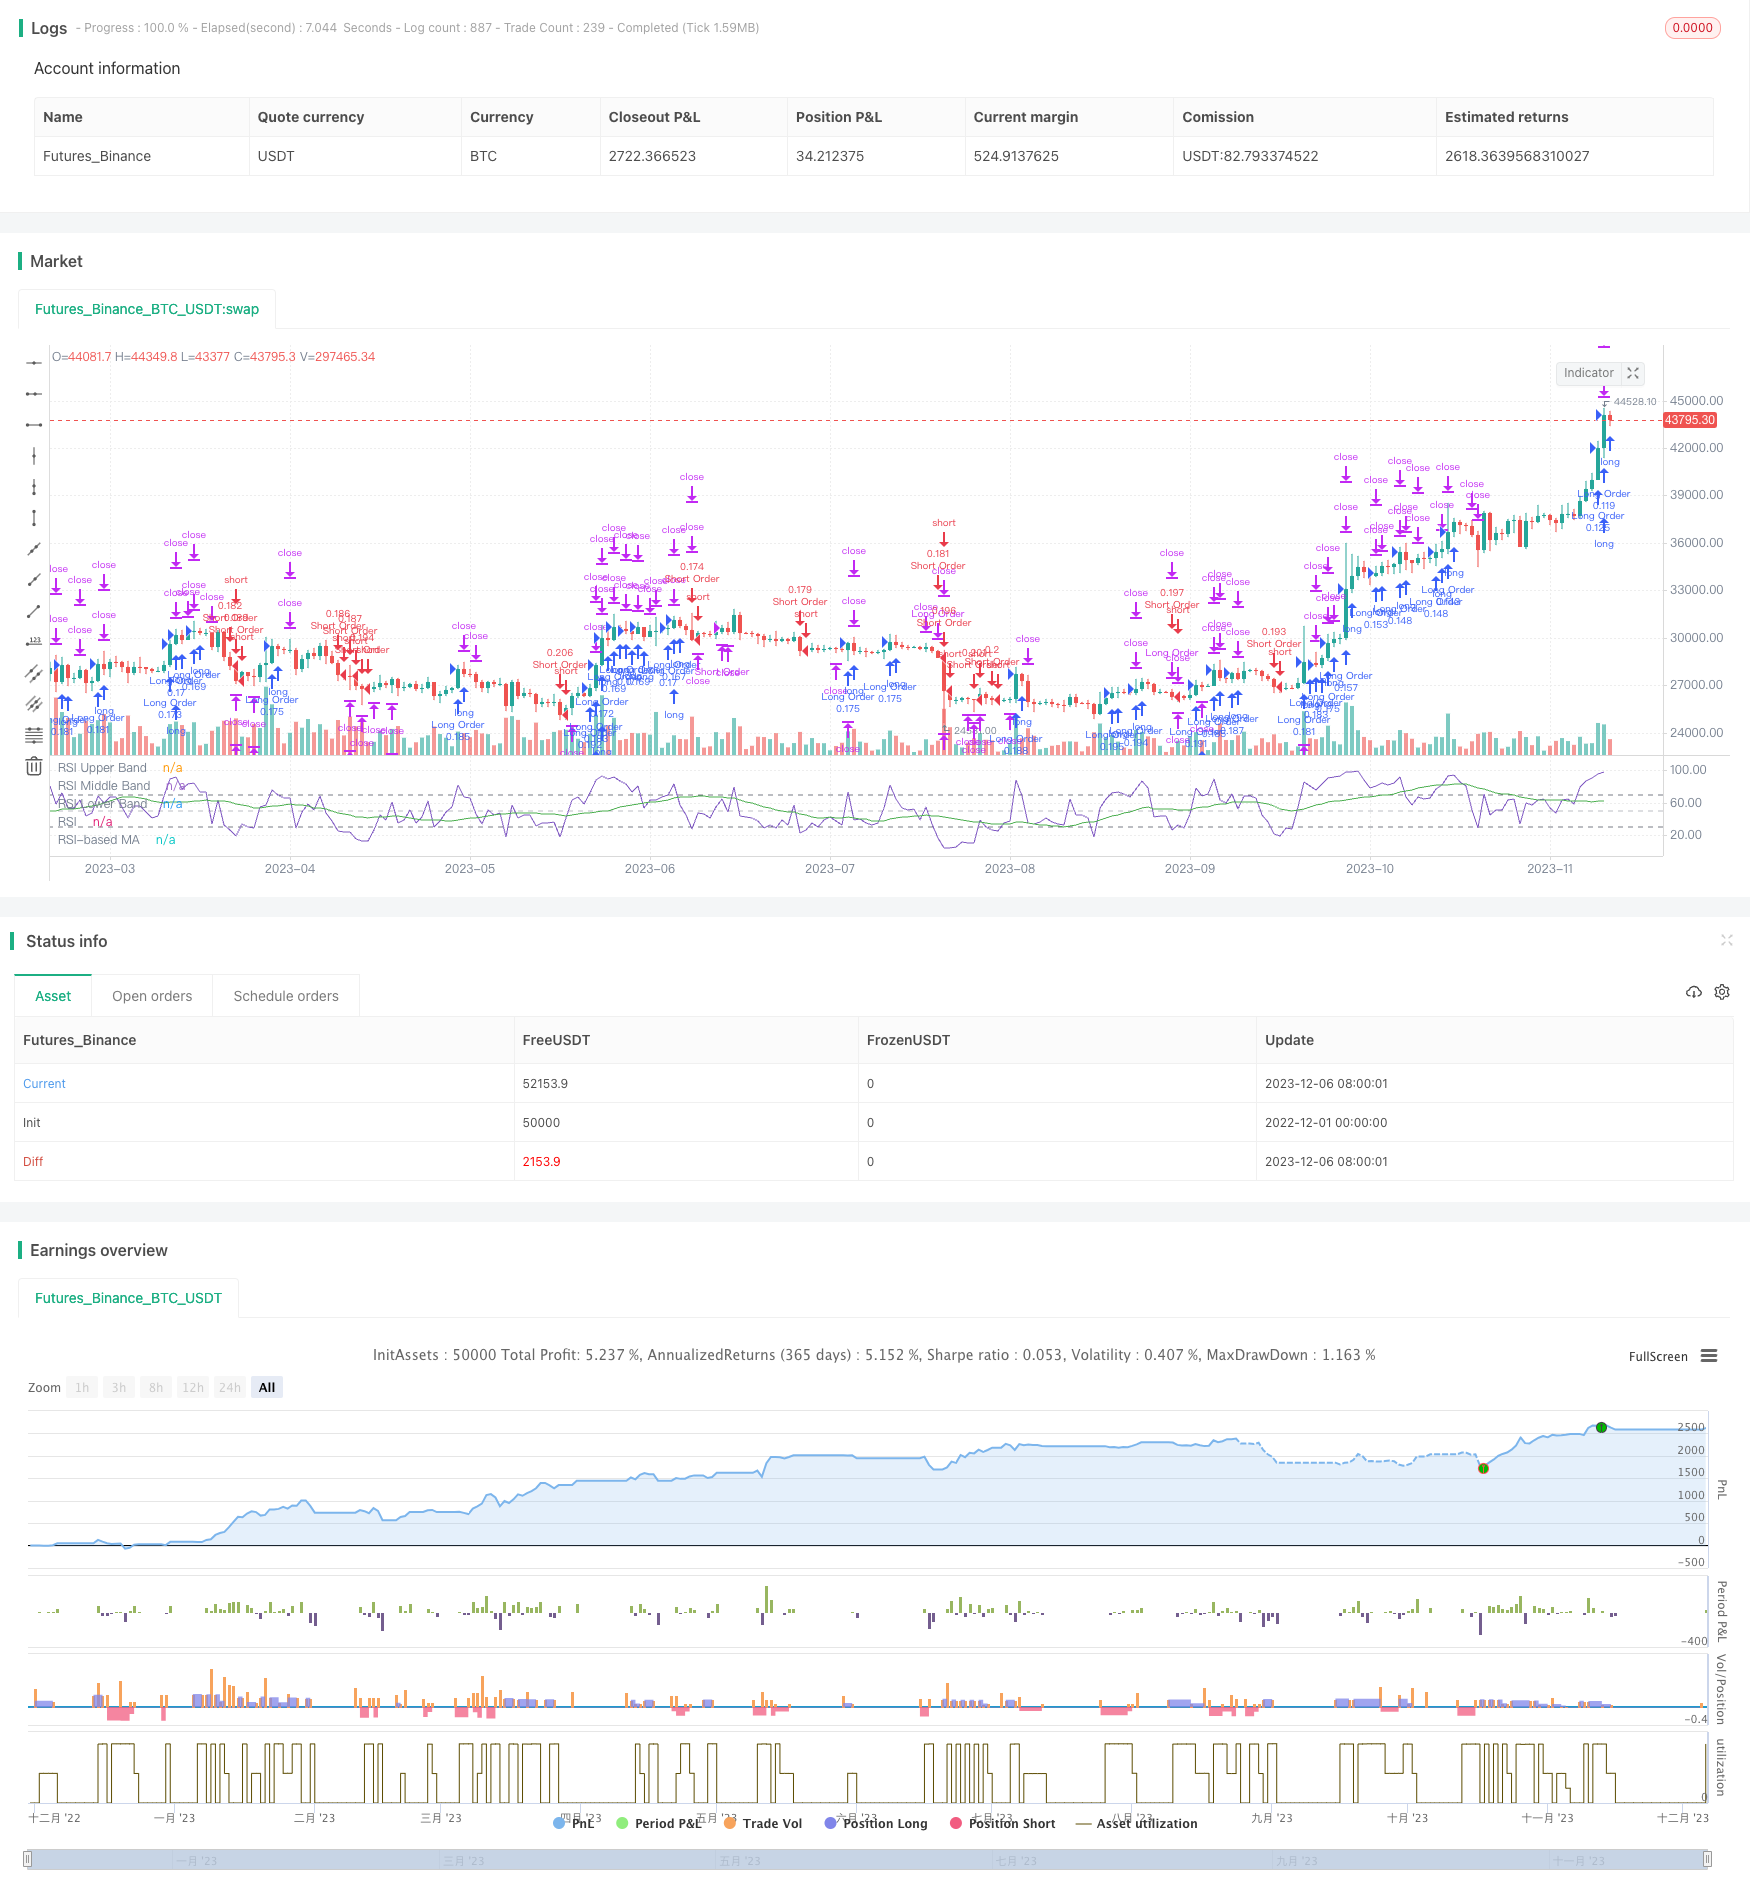Image resolution: width=1750 pixels, height=1899 pixels.
Task: Select the All zoom range button
Action: pos(267,1387)
